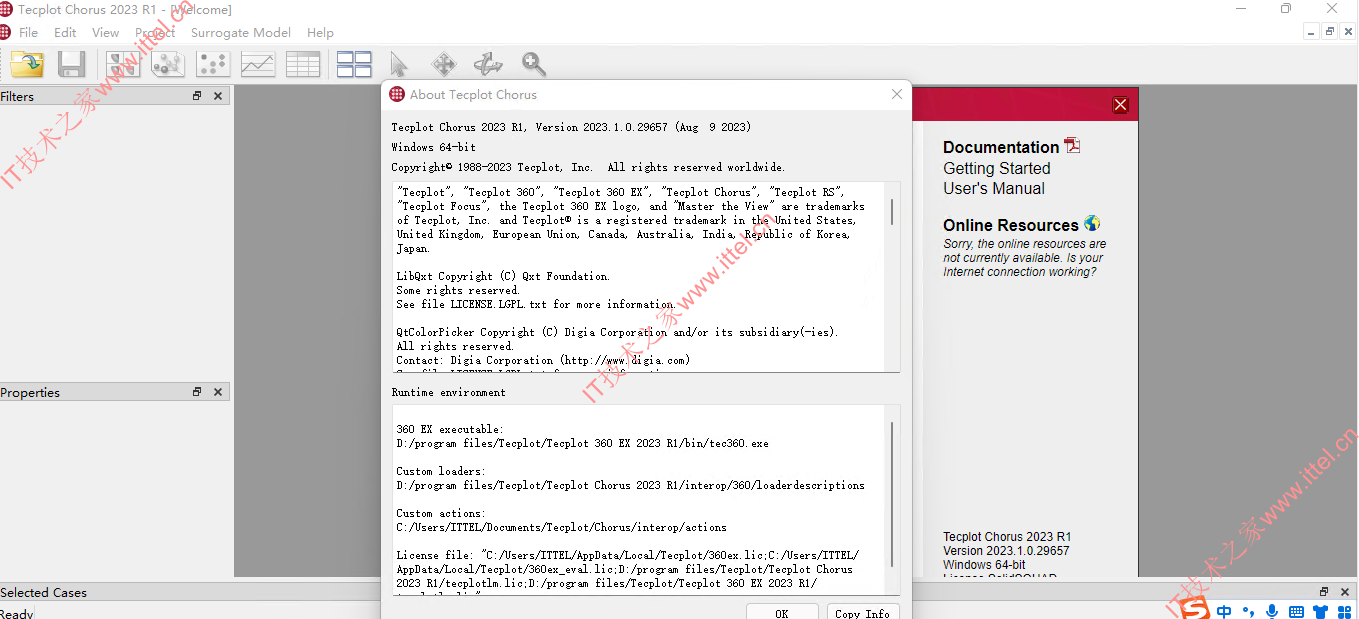Open the Edit menu

coord(65,32)
